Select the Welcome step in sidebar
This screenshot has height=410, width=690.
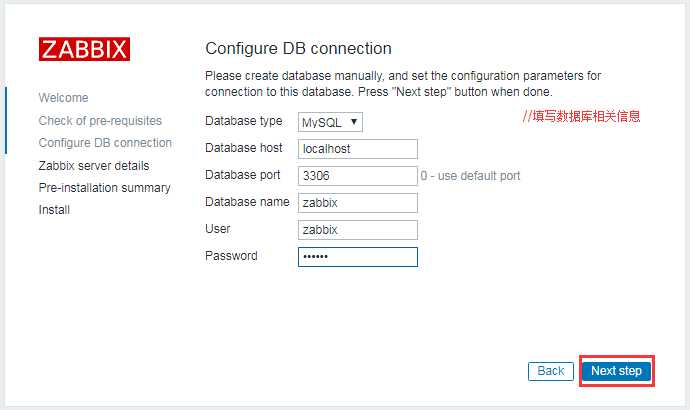(x=63, y=98)
